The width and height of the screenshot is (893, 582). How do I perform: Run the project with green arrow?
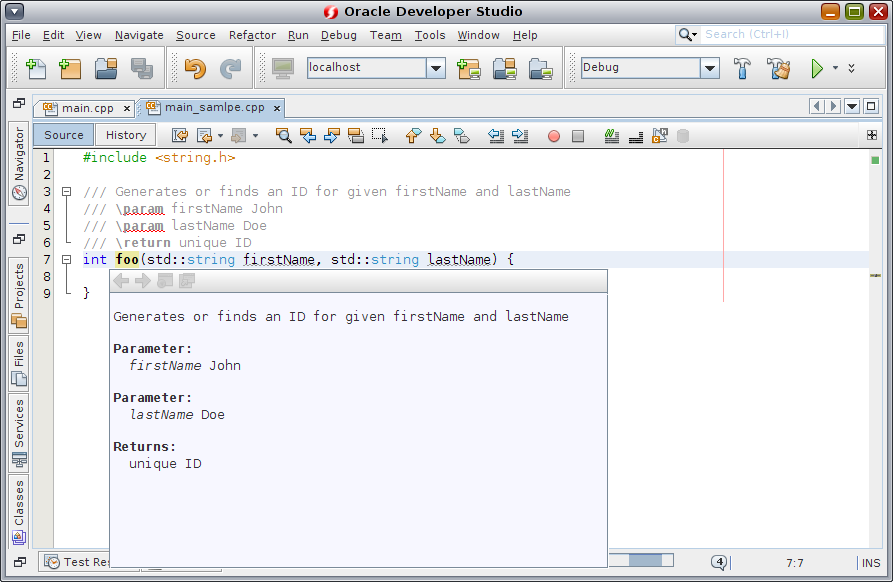point(817,68)
